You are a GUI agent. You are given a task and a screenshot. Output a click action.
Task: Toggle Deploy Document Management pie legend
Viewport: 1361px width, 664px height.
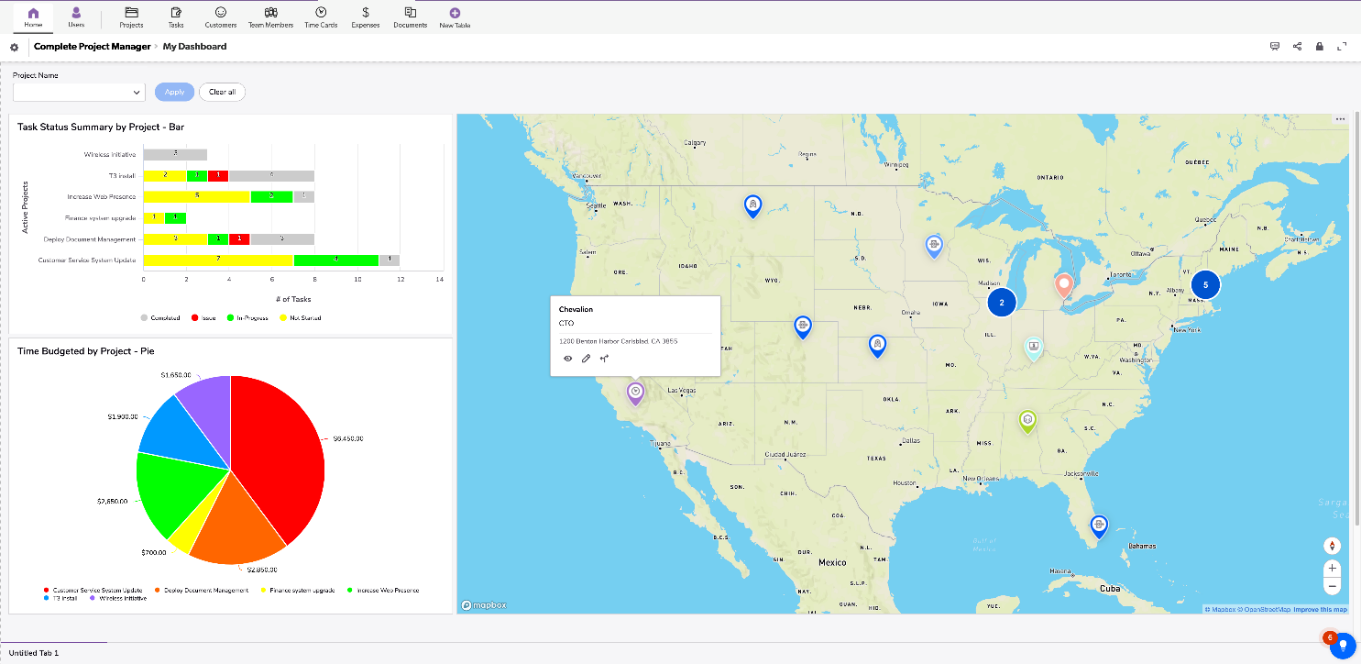[202, 591]
